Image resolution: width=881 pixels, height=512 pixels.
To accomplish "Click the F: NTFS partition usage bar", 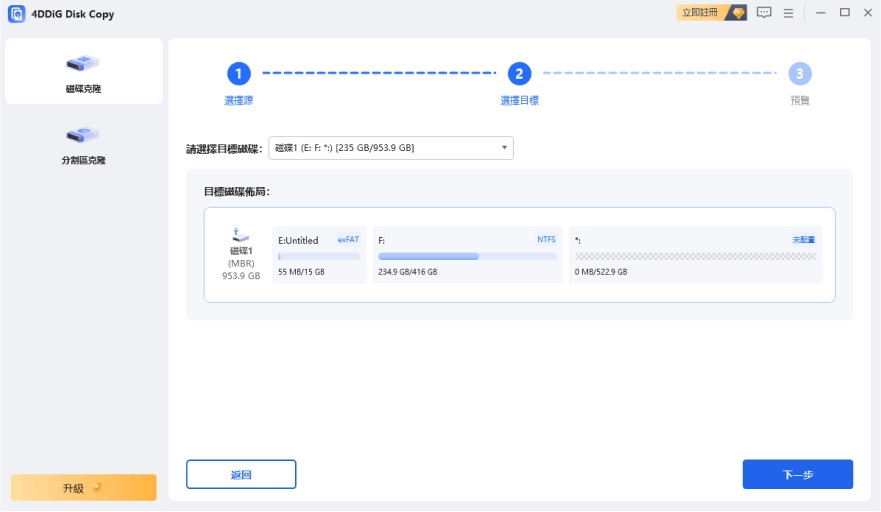I will (x=467, y=257).
